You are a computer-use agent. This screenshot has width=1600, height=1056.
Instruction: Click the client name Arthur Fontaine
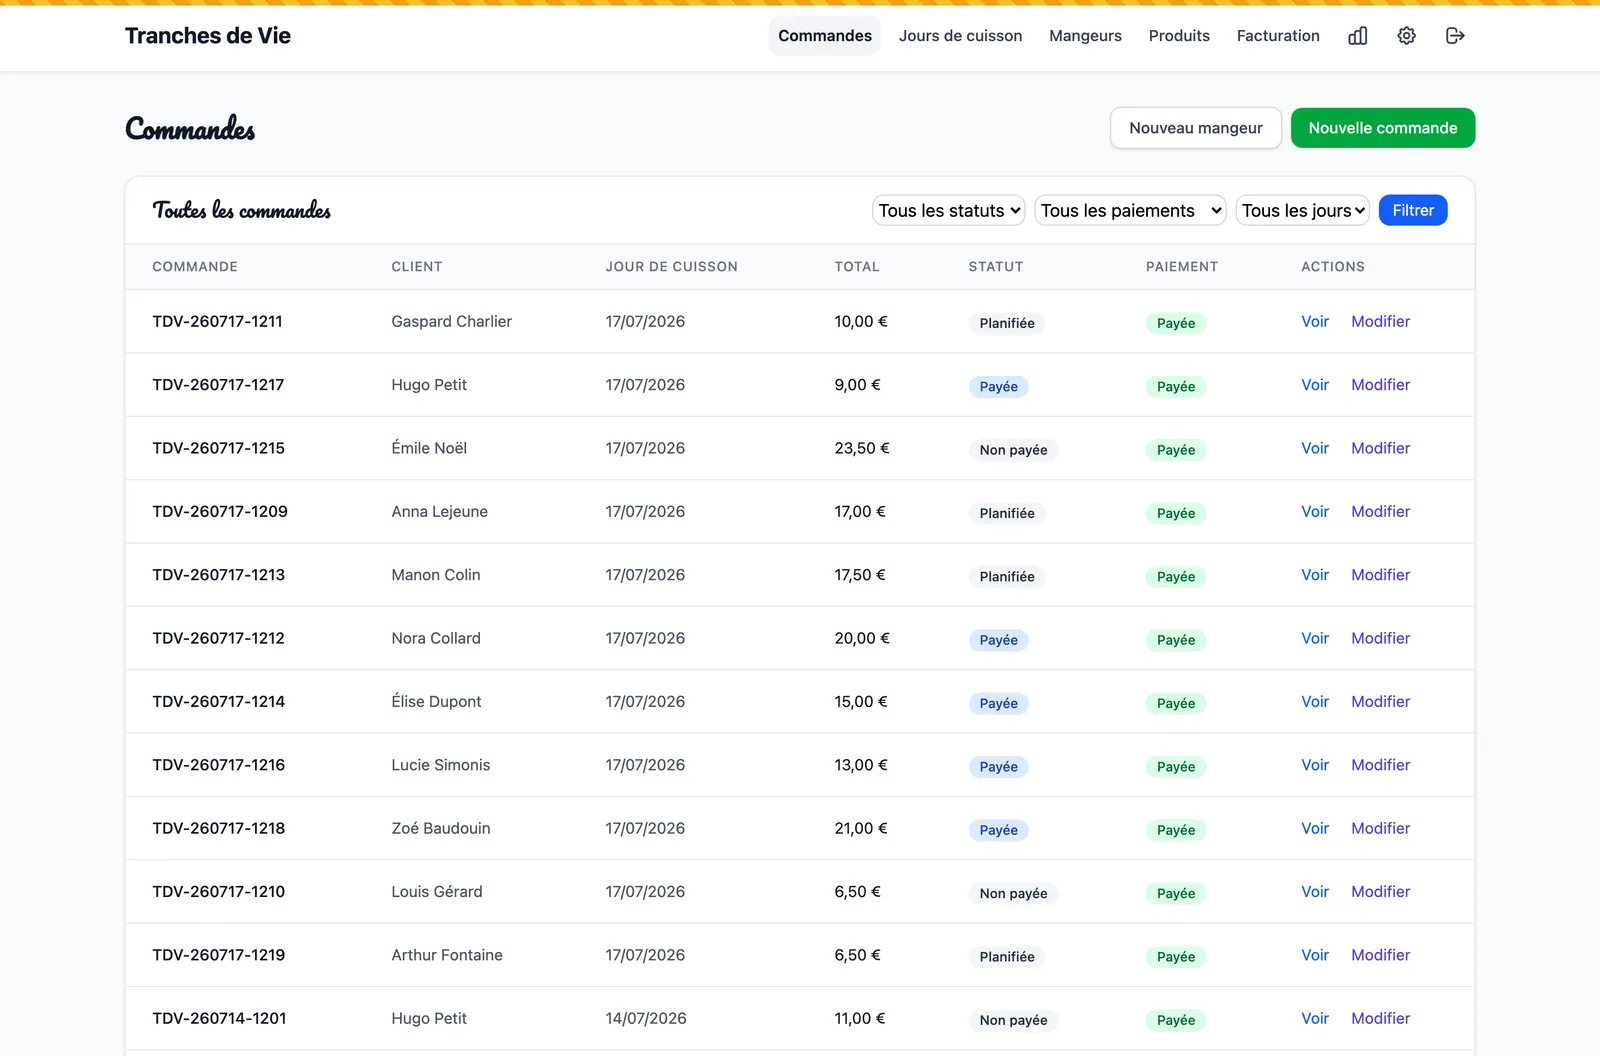point(447,955)
